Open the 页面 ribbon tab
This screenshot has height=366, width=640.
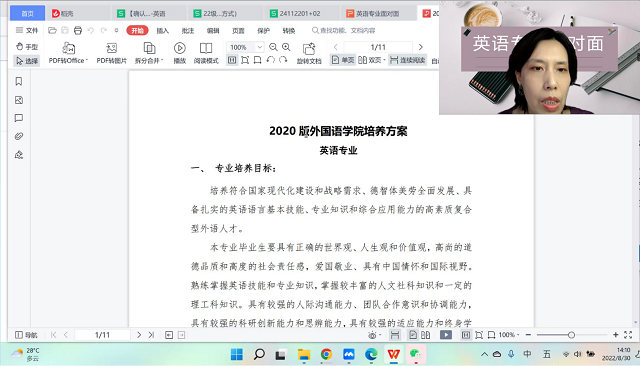238,31
